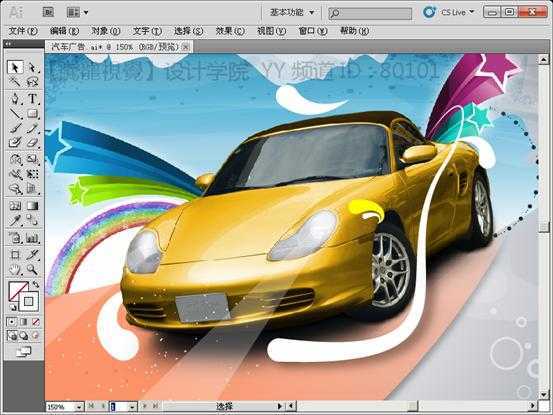Go to the next artboard
553x415 pixels.
click(x=144, y=407)
